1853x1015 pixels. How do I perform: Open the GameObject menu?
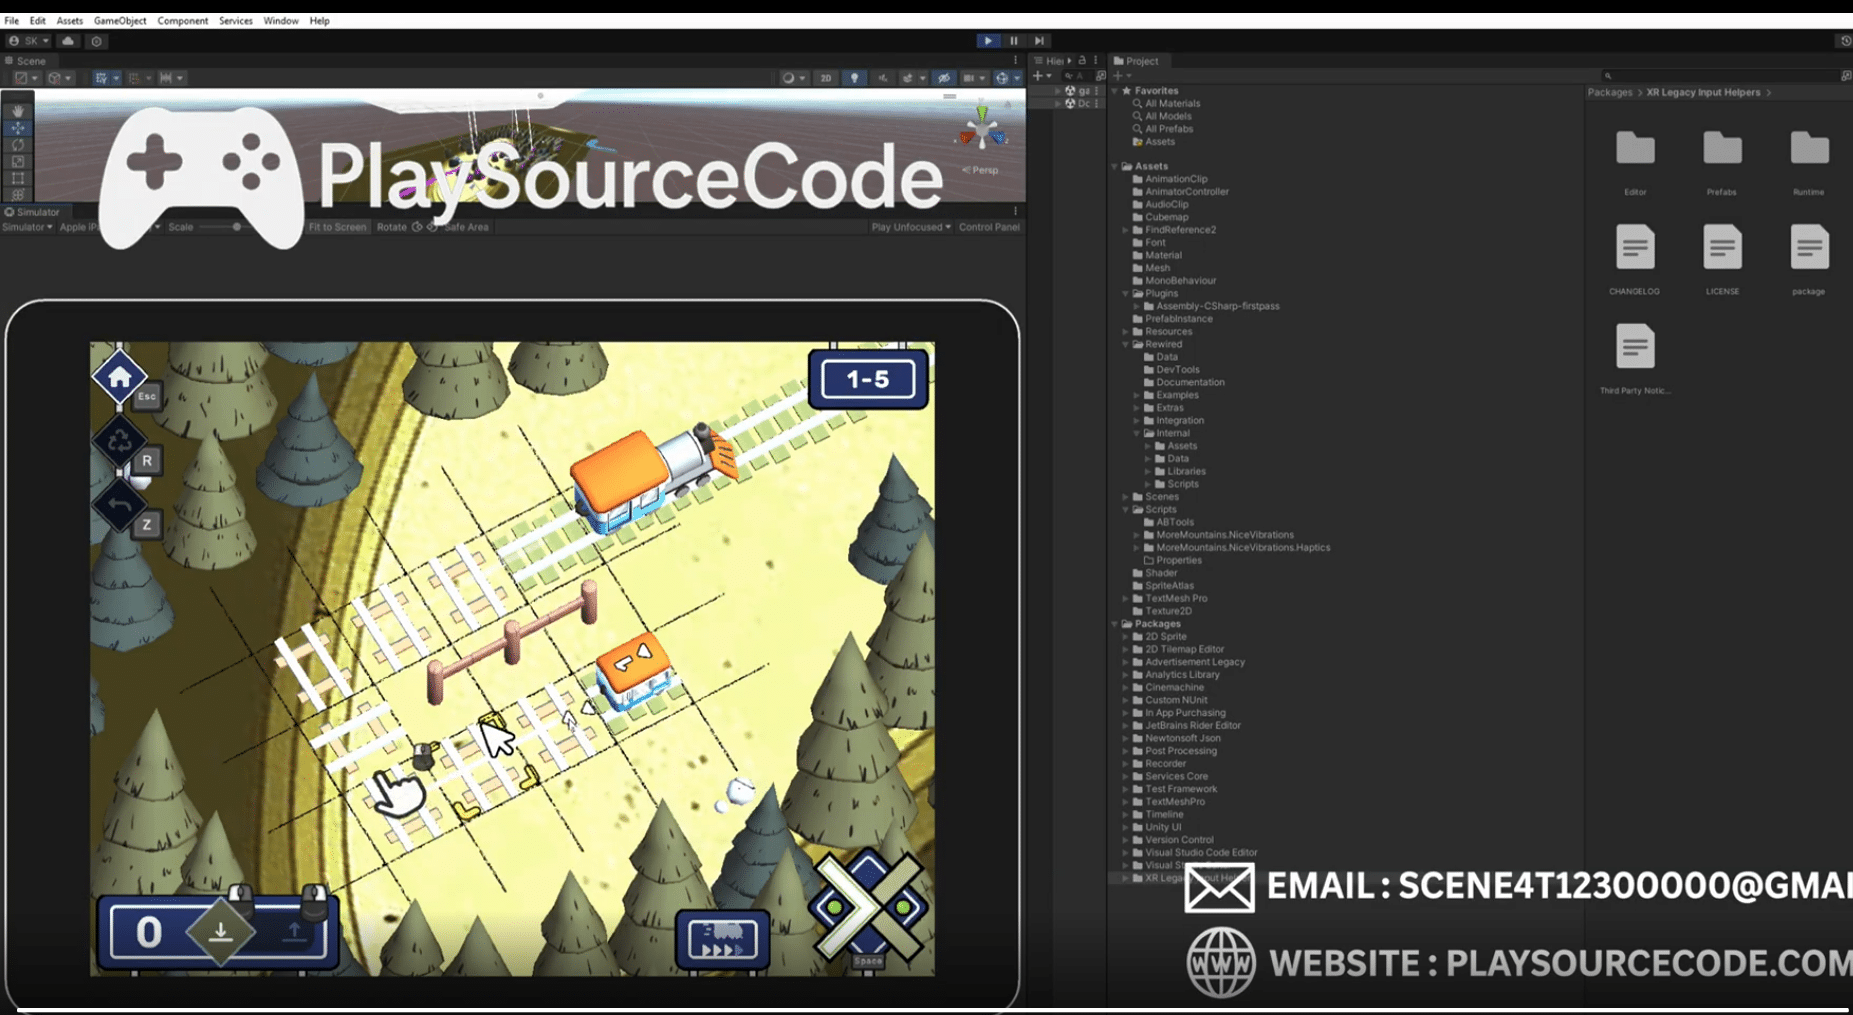point(120,20)
